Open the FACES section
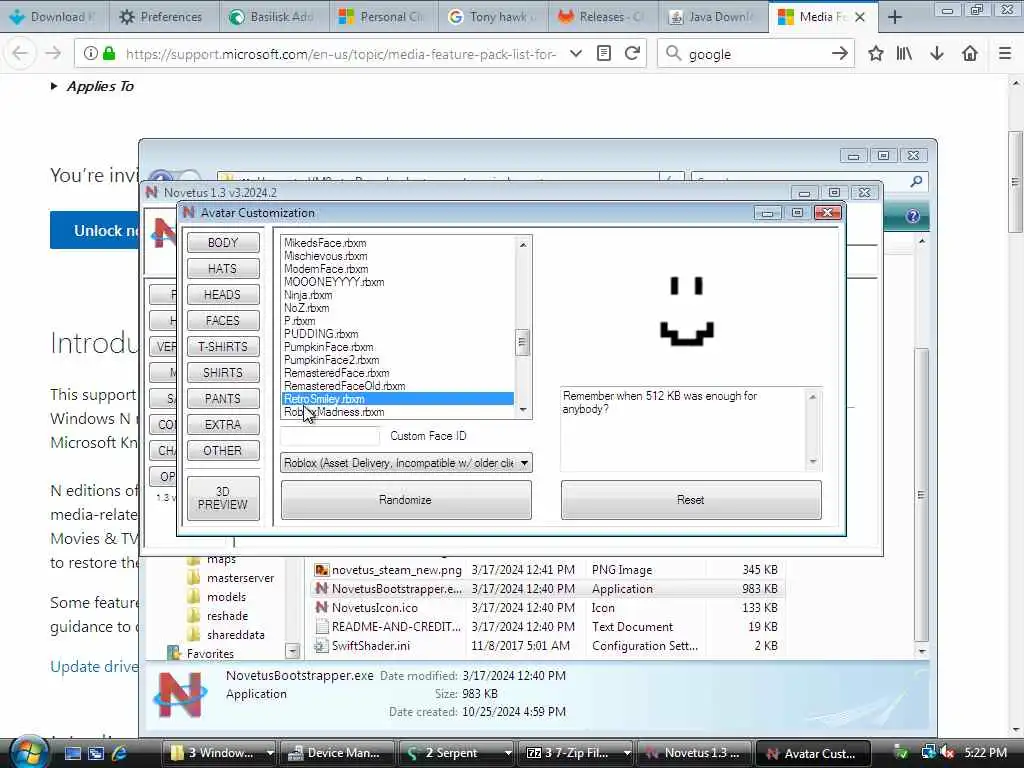 [223, 321]
